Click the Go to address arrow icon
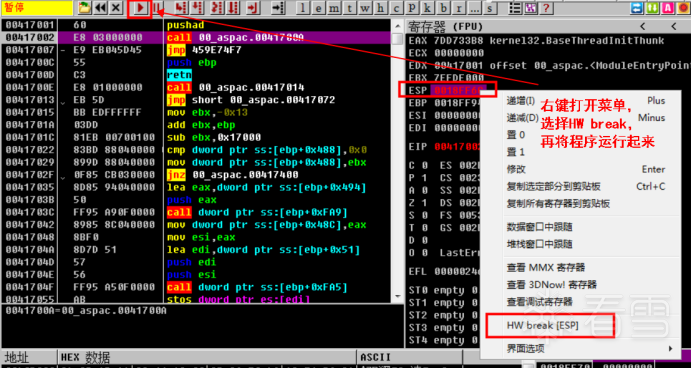 277,8
